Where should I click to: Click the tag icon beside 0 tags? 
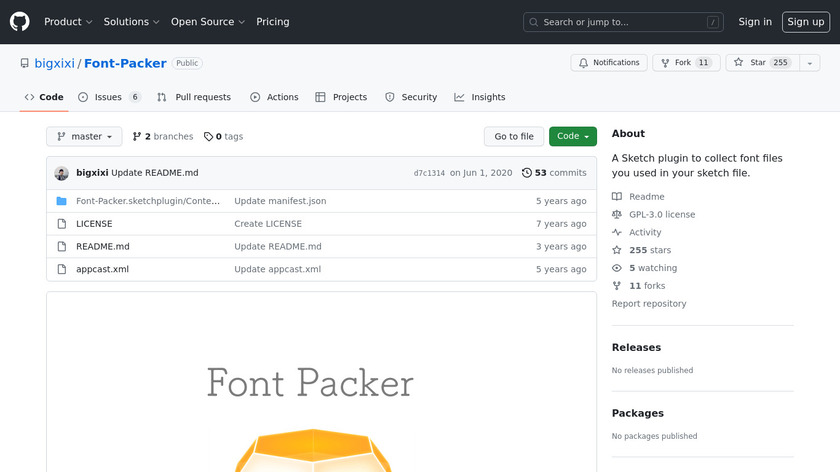coord(208,137)
